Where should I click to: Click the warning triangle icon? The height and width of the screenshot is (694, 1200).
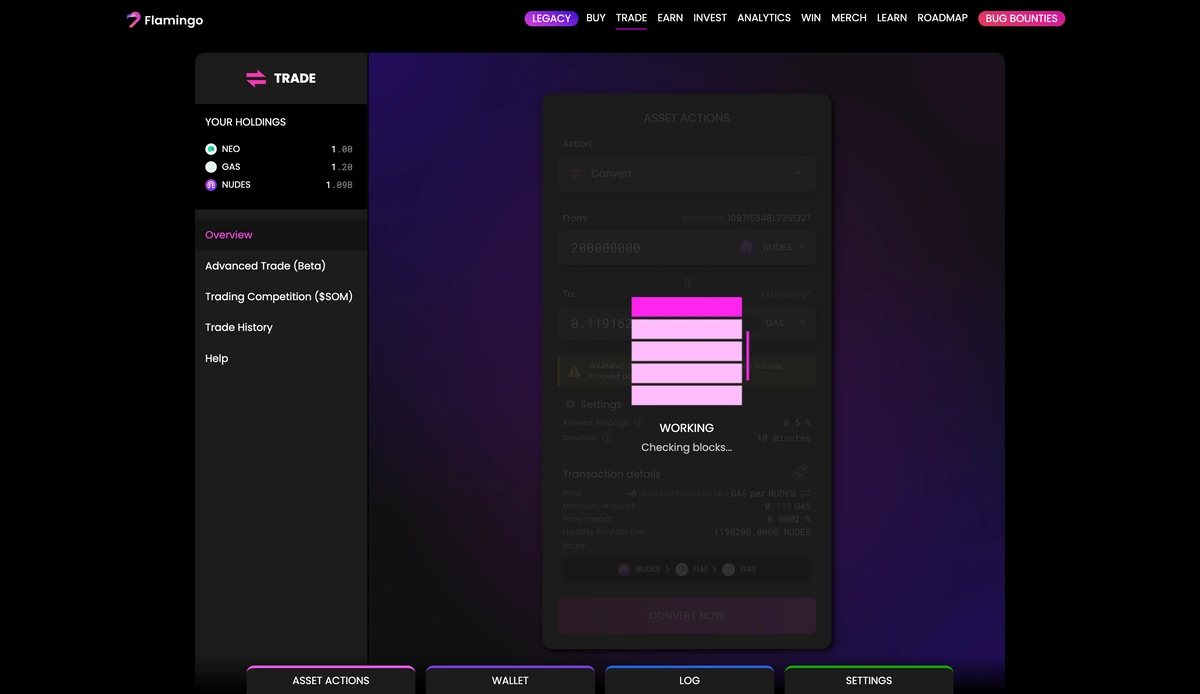pos(573,371)
